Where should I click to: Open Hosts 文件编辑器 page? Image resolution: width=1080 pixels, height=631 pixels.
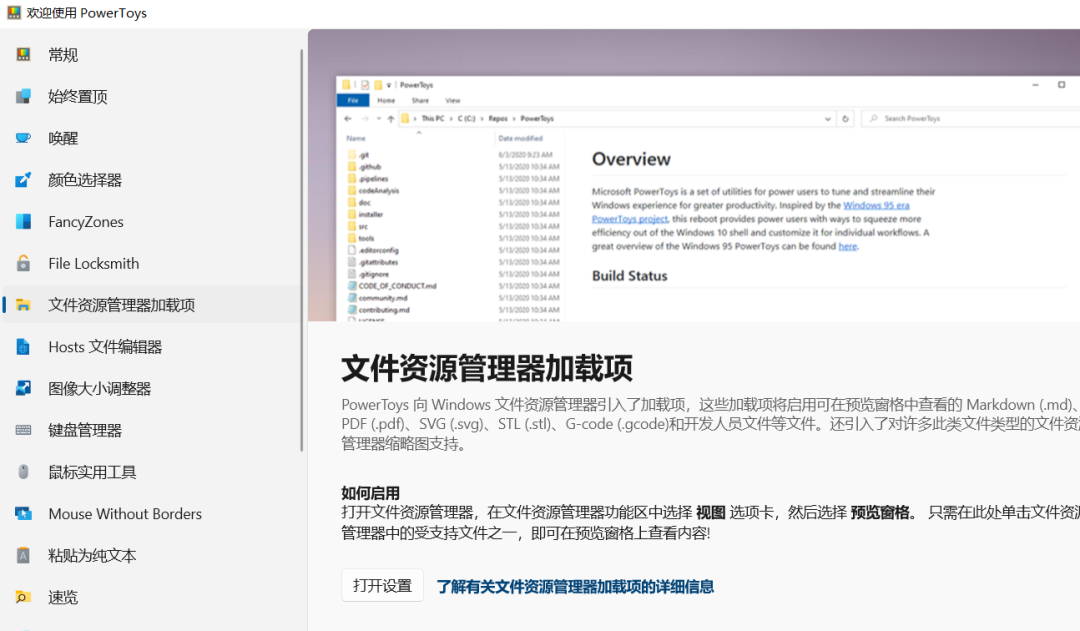pyautogui.click(x=151, y=346)
